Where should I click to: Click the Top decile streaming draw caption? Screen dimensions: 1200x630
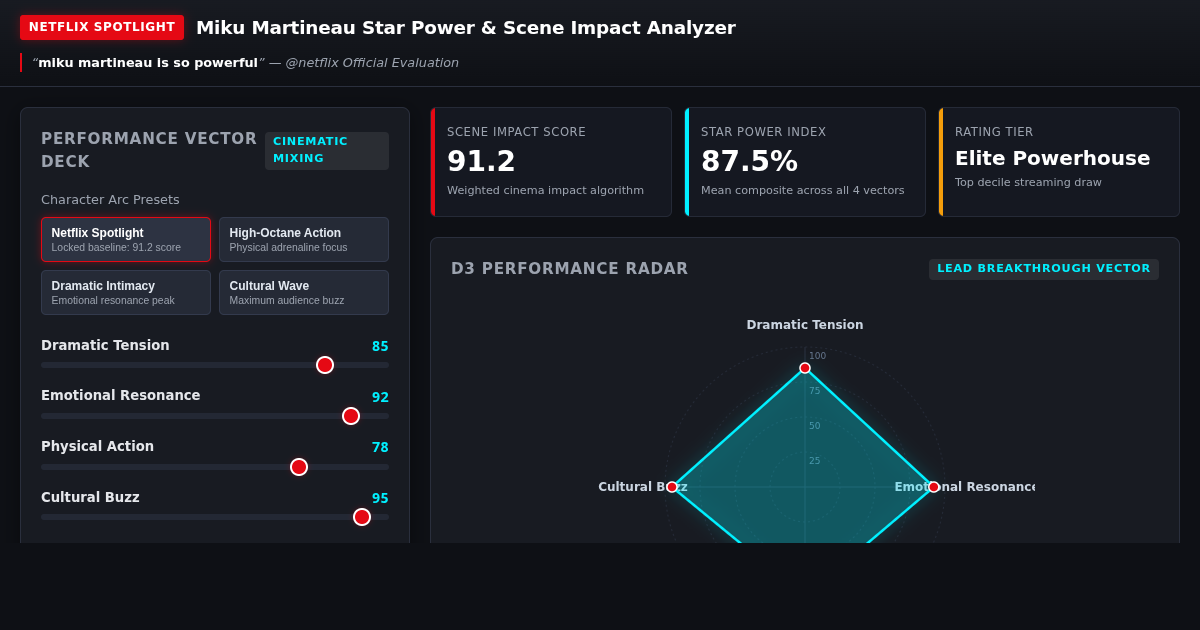coord(1028,183)
